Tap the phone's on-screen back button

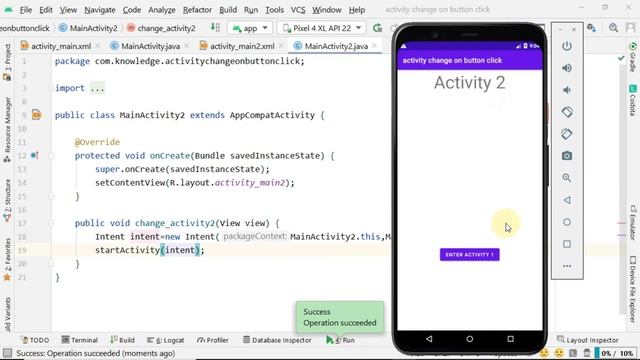click(429, 339)
